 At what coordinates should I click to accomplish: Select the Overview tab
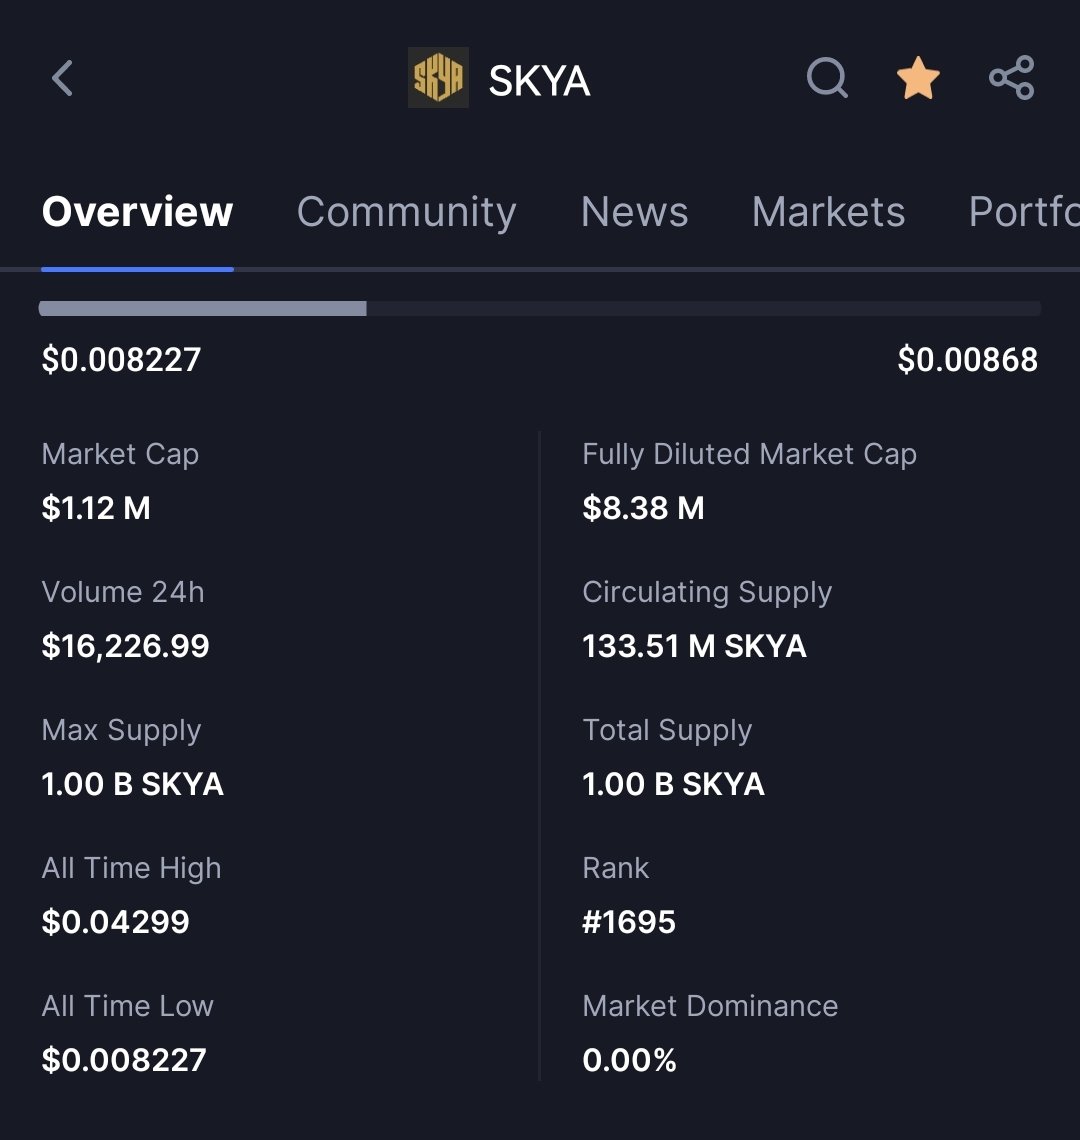click(x=137, y=212)
